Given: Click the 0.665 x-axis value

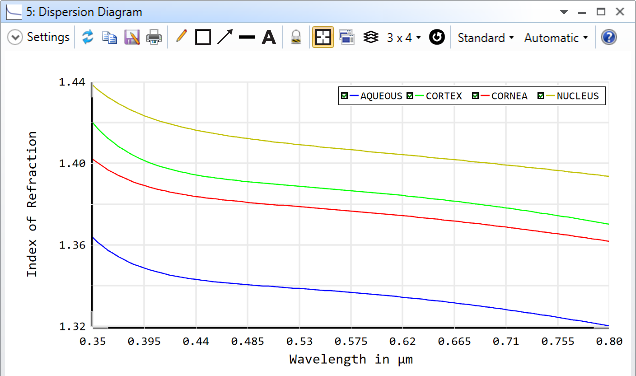Looking at the screenshot, I should (x=454, y=342).
